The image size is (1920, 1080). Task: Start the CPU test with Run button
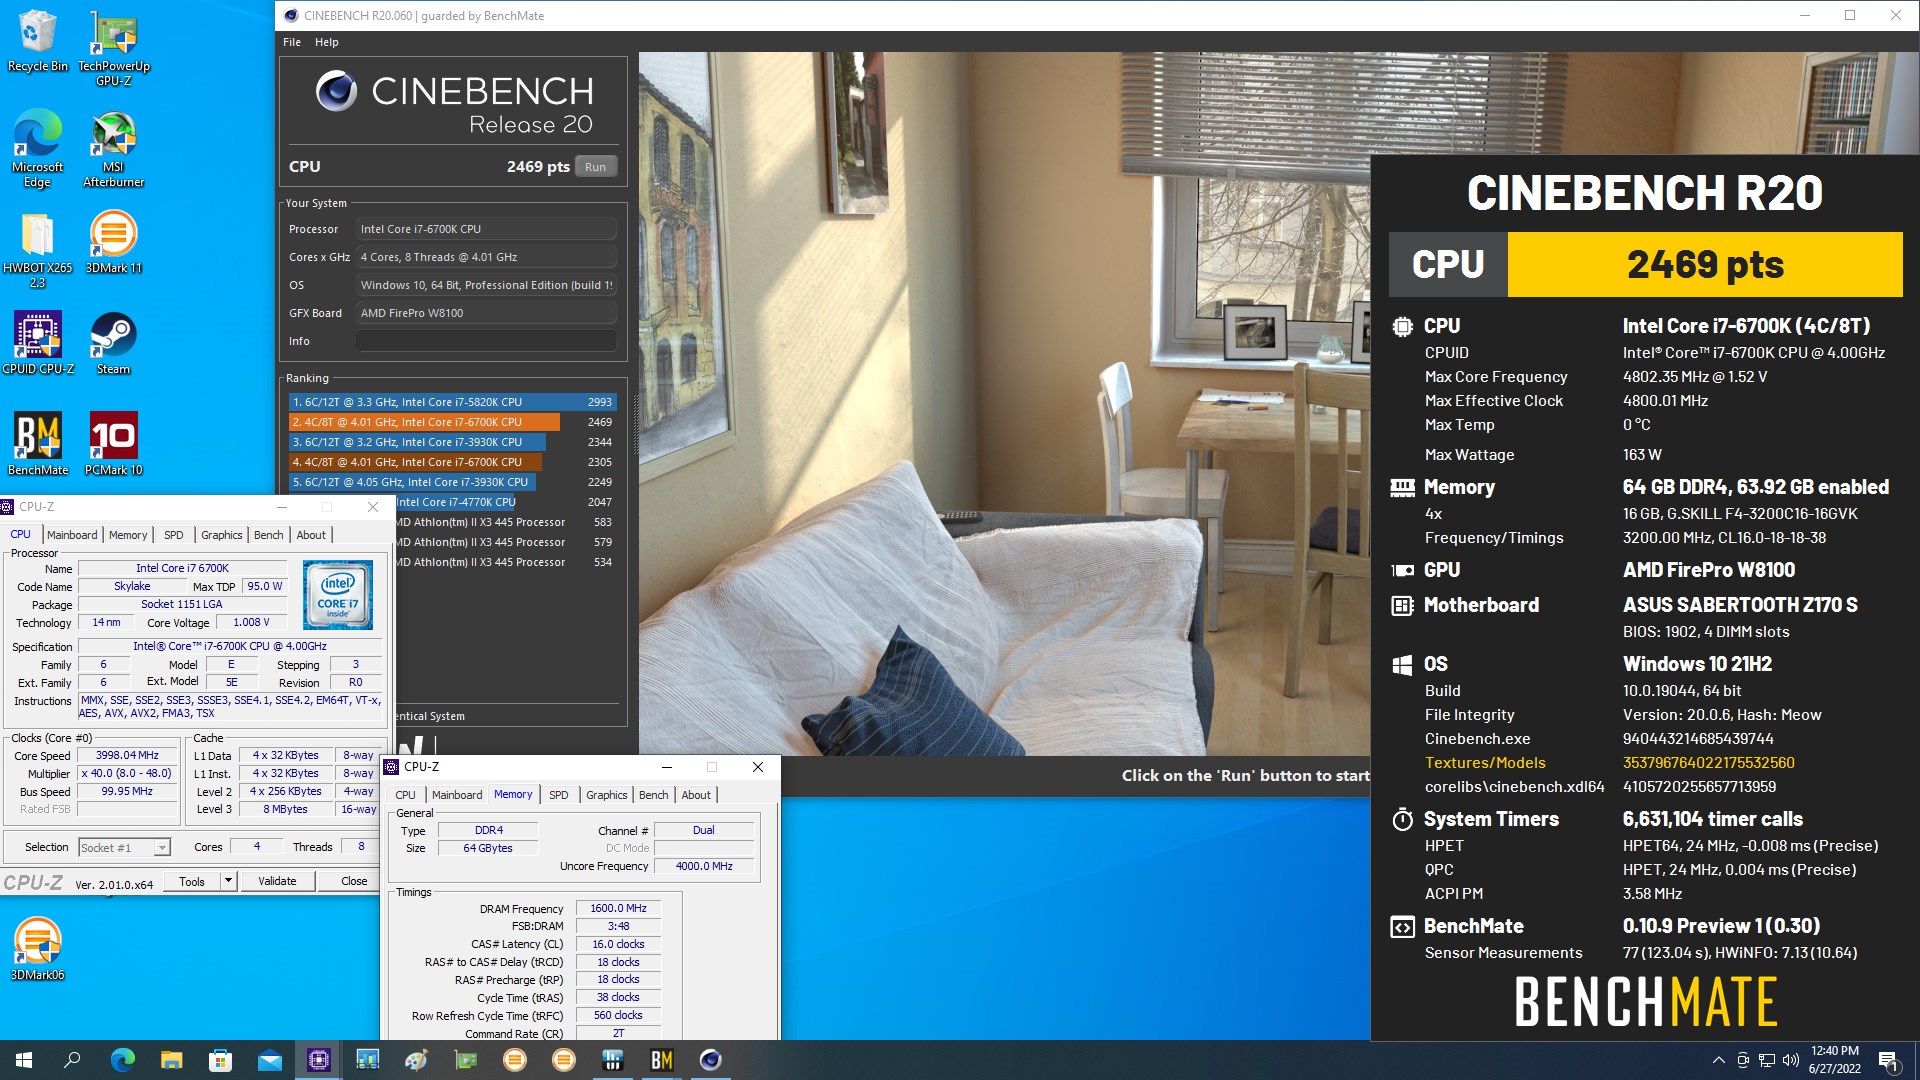(595, 167)
